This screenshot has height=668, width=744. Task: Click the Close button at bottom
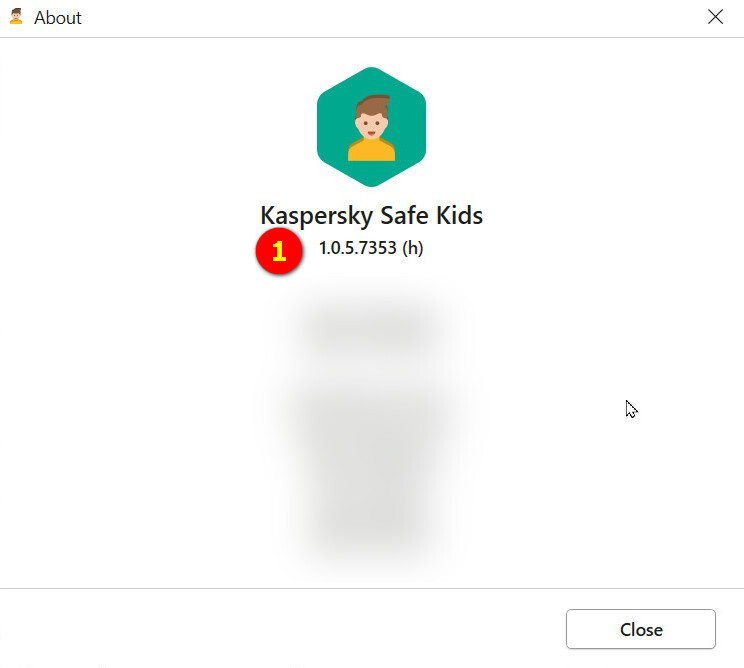641,629
